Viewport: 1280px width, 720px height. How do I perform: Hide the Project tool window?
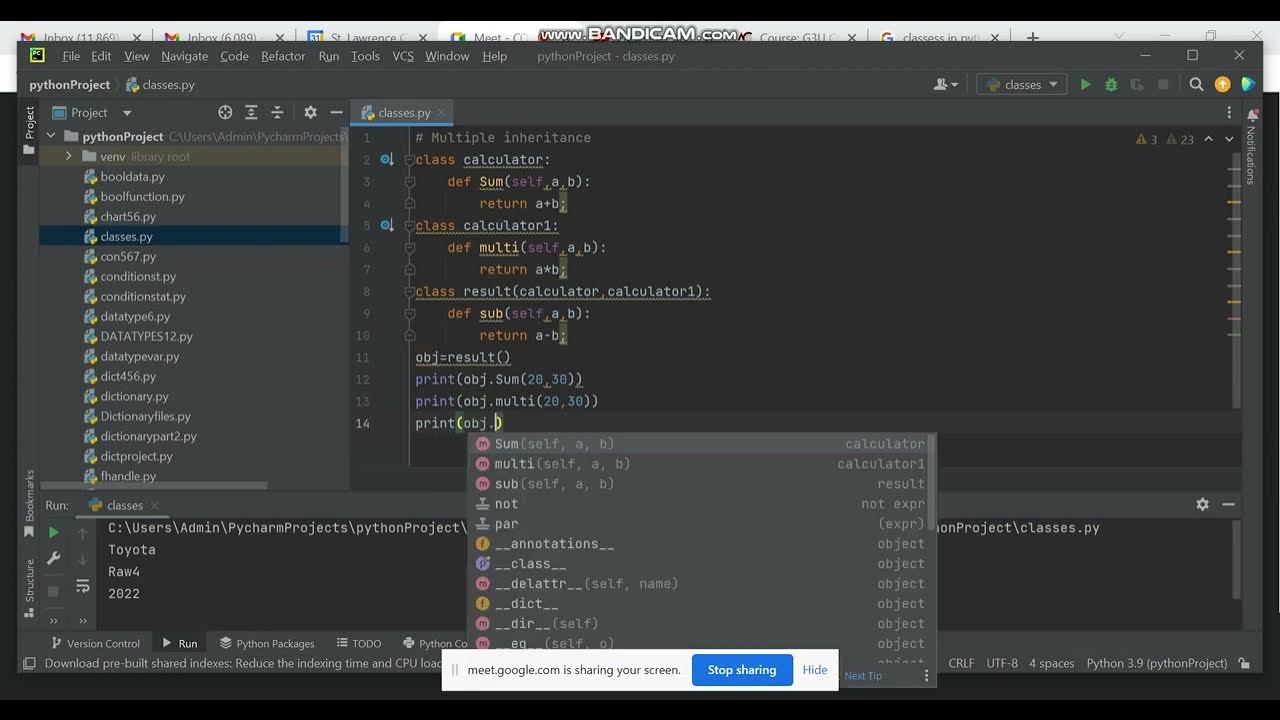(x=337, y=113)
